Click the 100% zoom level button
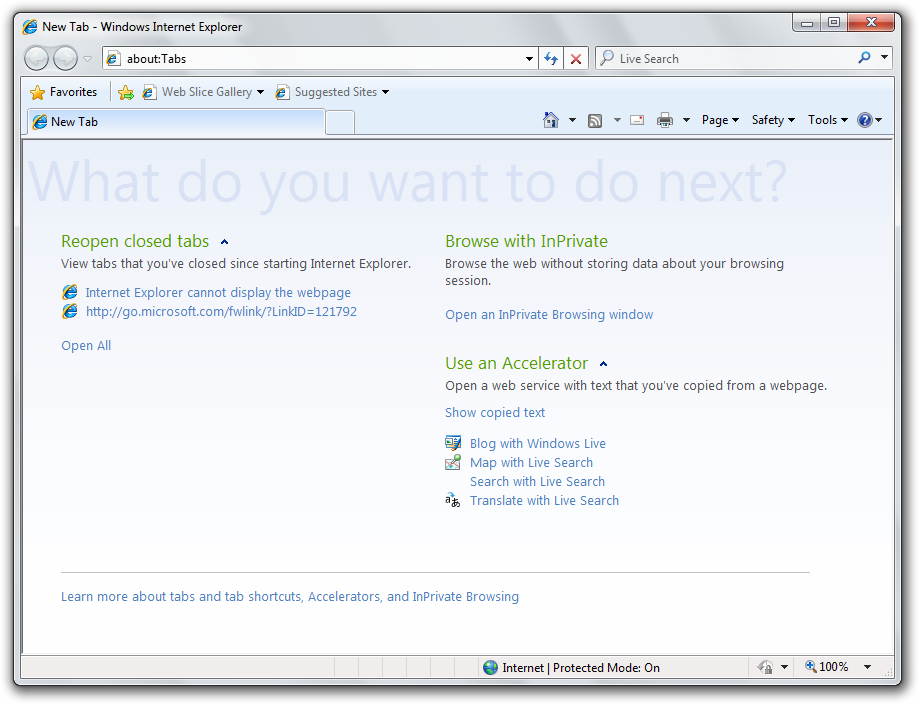The width and height of the screenshot is (920, 706). click(827, 667)
